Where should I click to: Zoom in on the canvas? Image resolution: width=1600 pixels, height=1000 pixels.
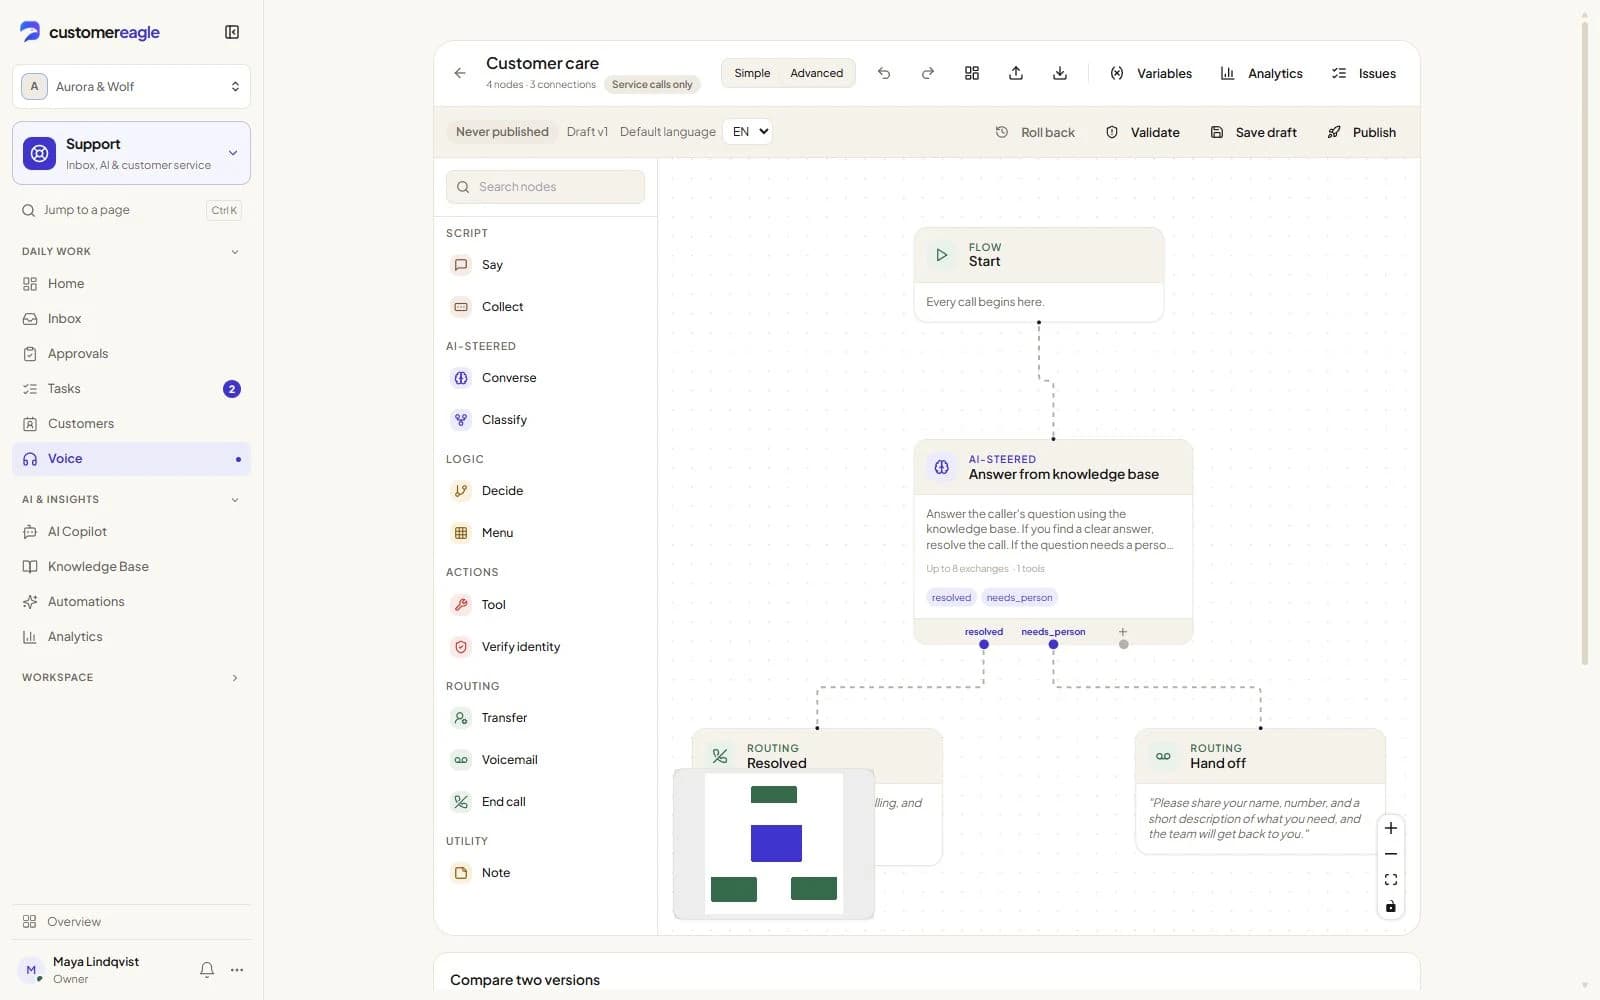[1391, 828]
